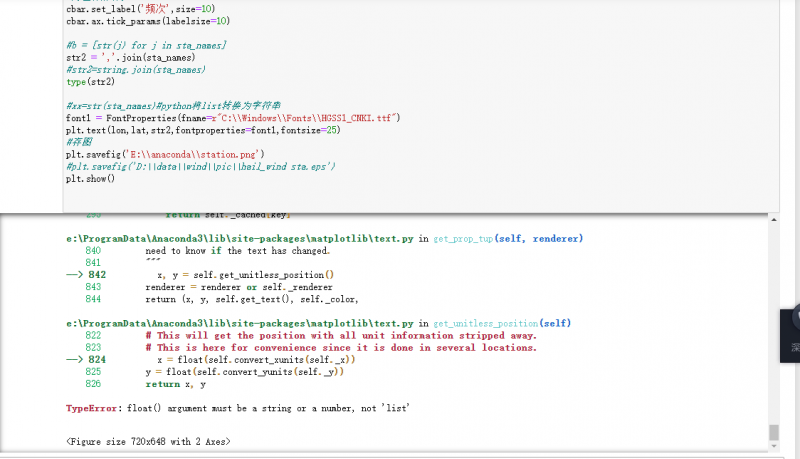The width and height of the screenshot is (800, 459).
Task: Click the output scrollbar track above the thumb
Action: [x=773, y=320]
